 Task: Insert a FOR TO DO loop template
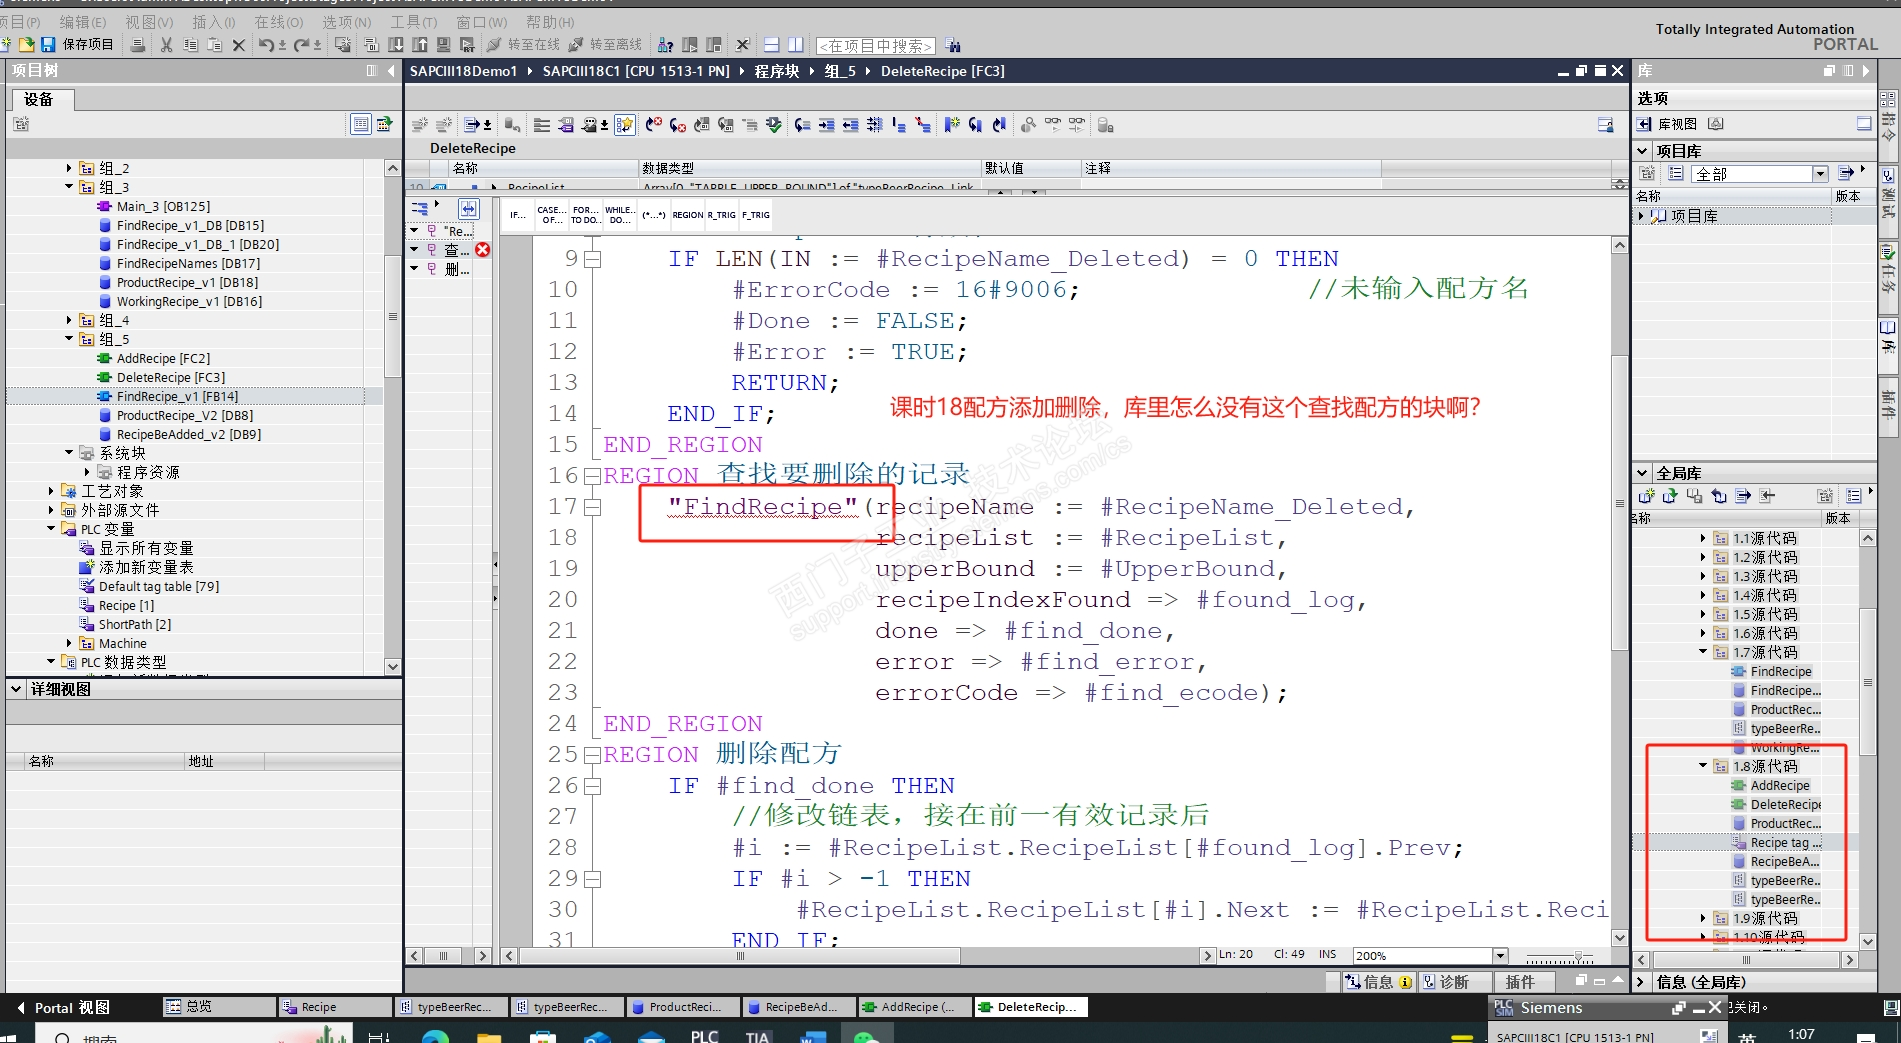(585, 215)
